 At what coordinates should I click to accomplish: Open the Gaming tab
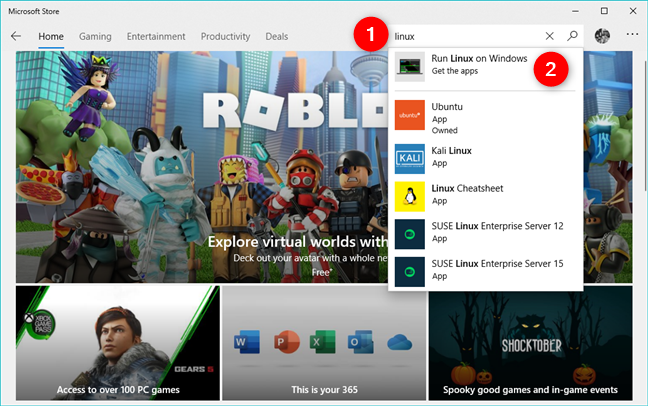click(x=95, y=37)
